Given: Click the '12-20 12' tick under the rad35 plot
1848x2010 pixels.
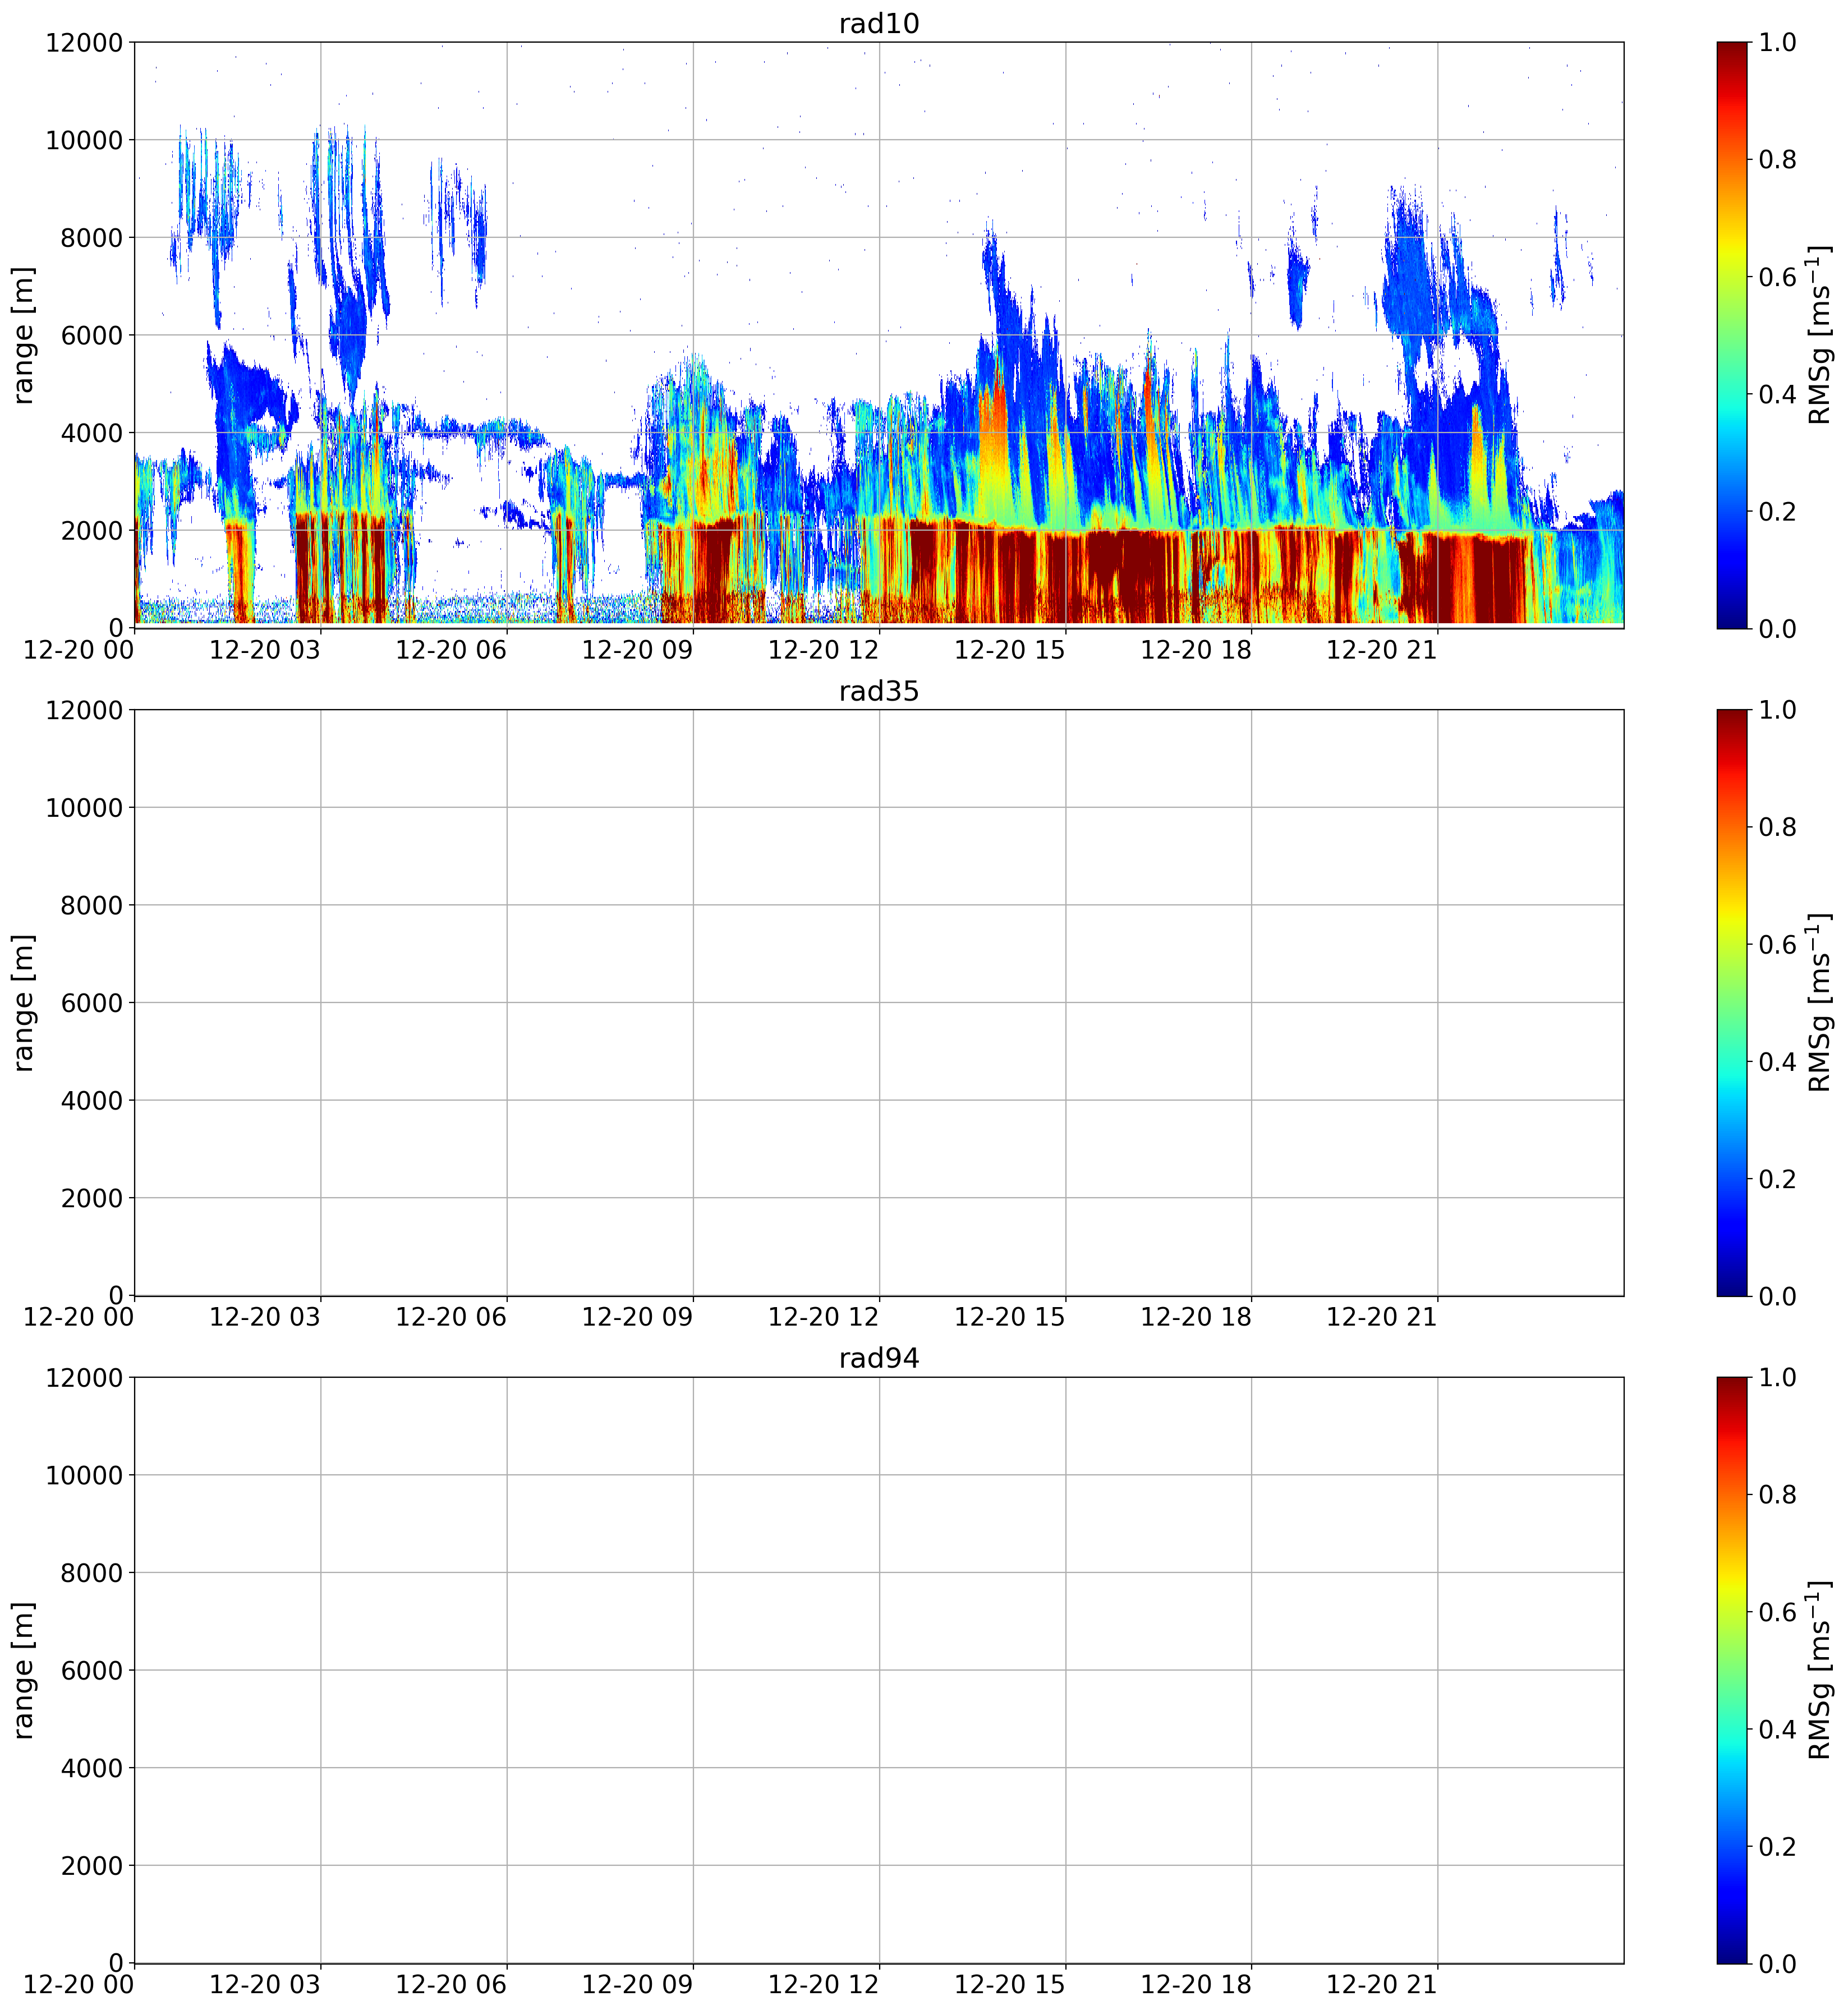Looking at the screenshot, I should (x=824, y=1317).
